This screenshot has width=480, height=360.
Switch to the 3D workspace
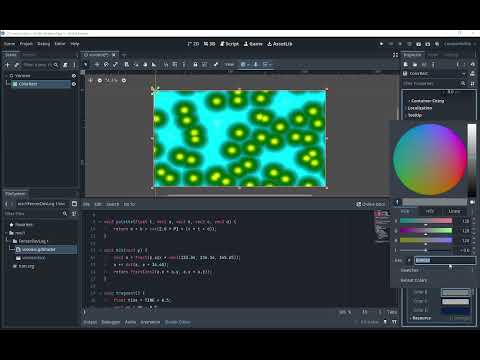[x=210, y=44]
